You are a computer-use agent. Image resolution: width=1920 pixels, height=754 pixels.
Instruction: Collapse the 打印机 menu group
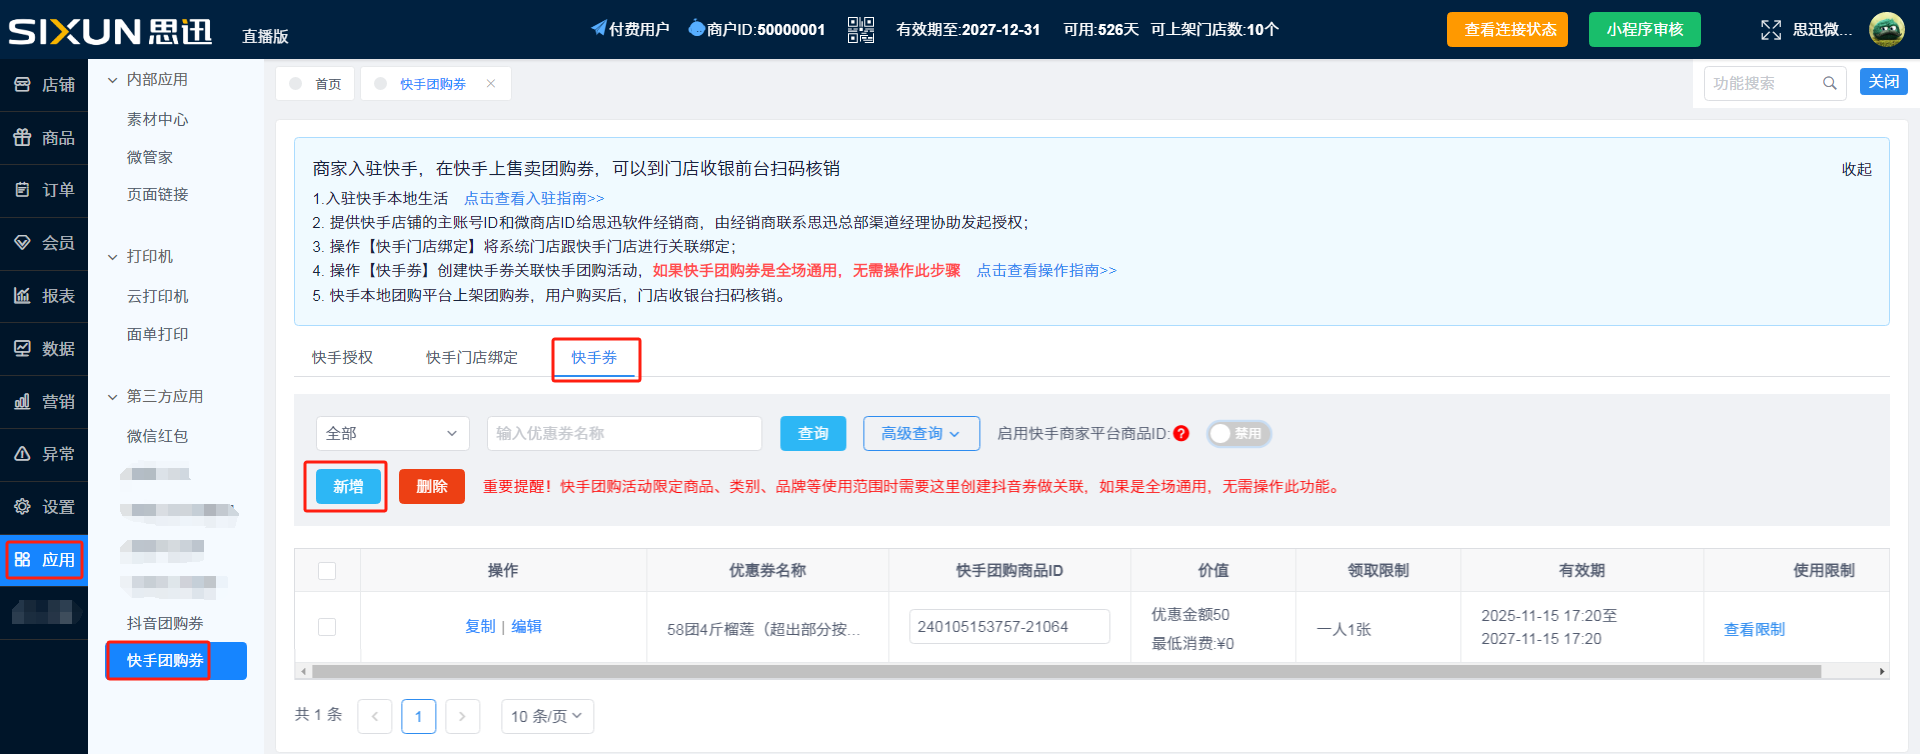pos(113,257)
